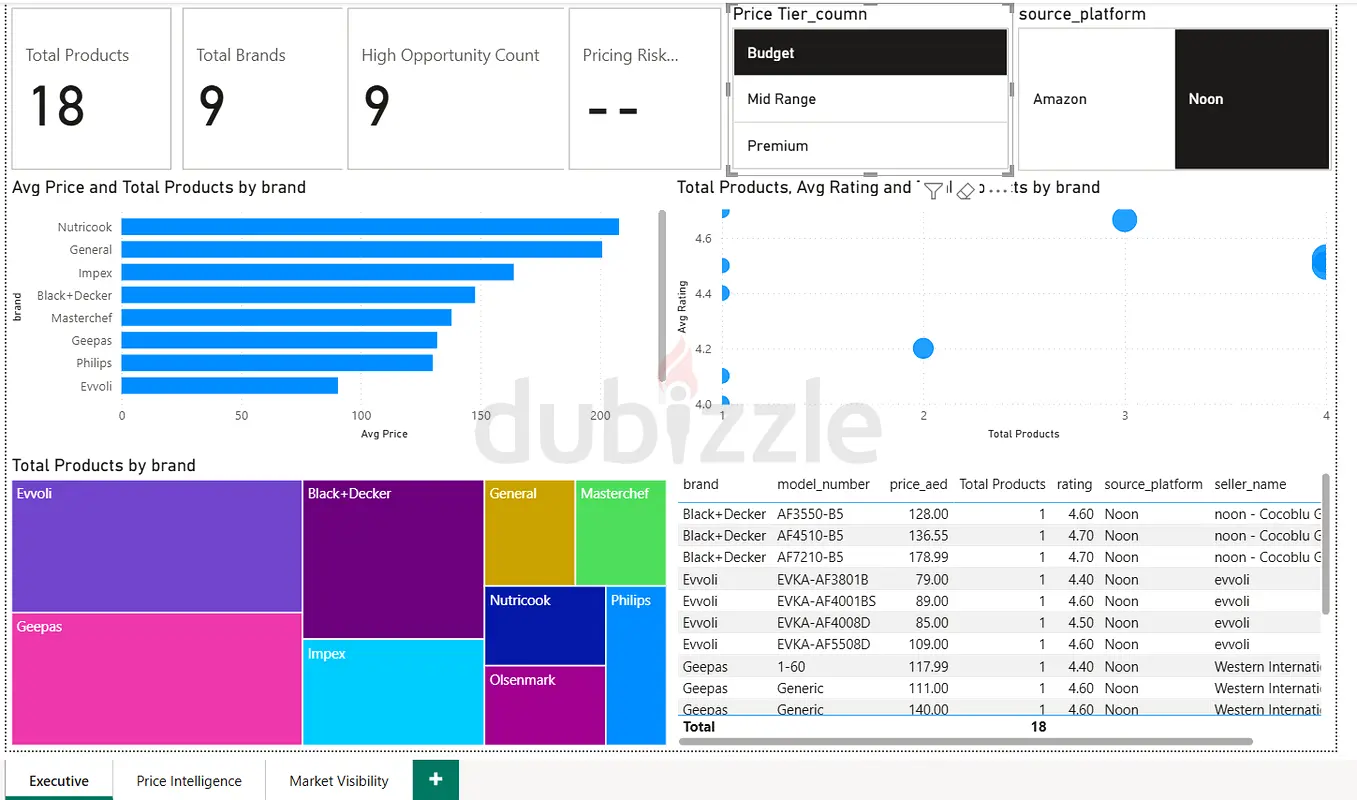The width and height of the screenshot is (1357, 800).
Task: Select the Total Products card
Action: (91, 89)
